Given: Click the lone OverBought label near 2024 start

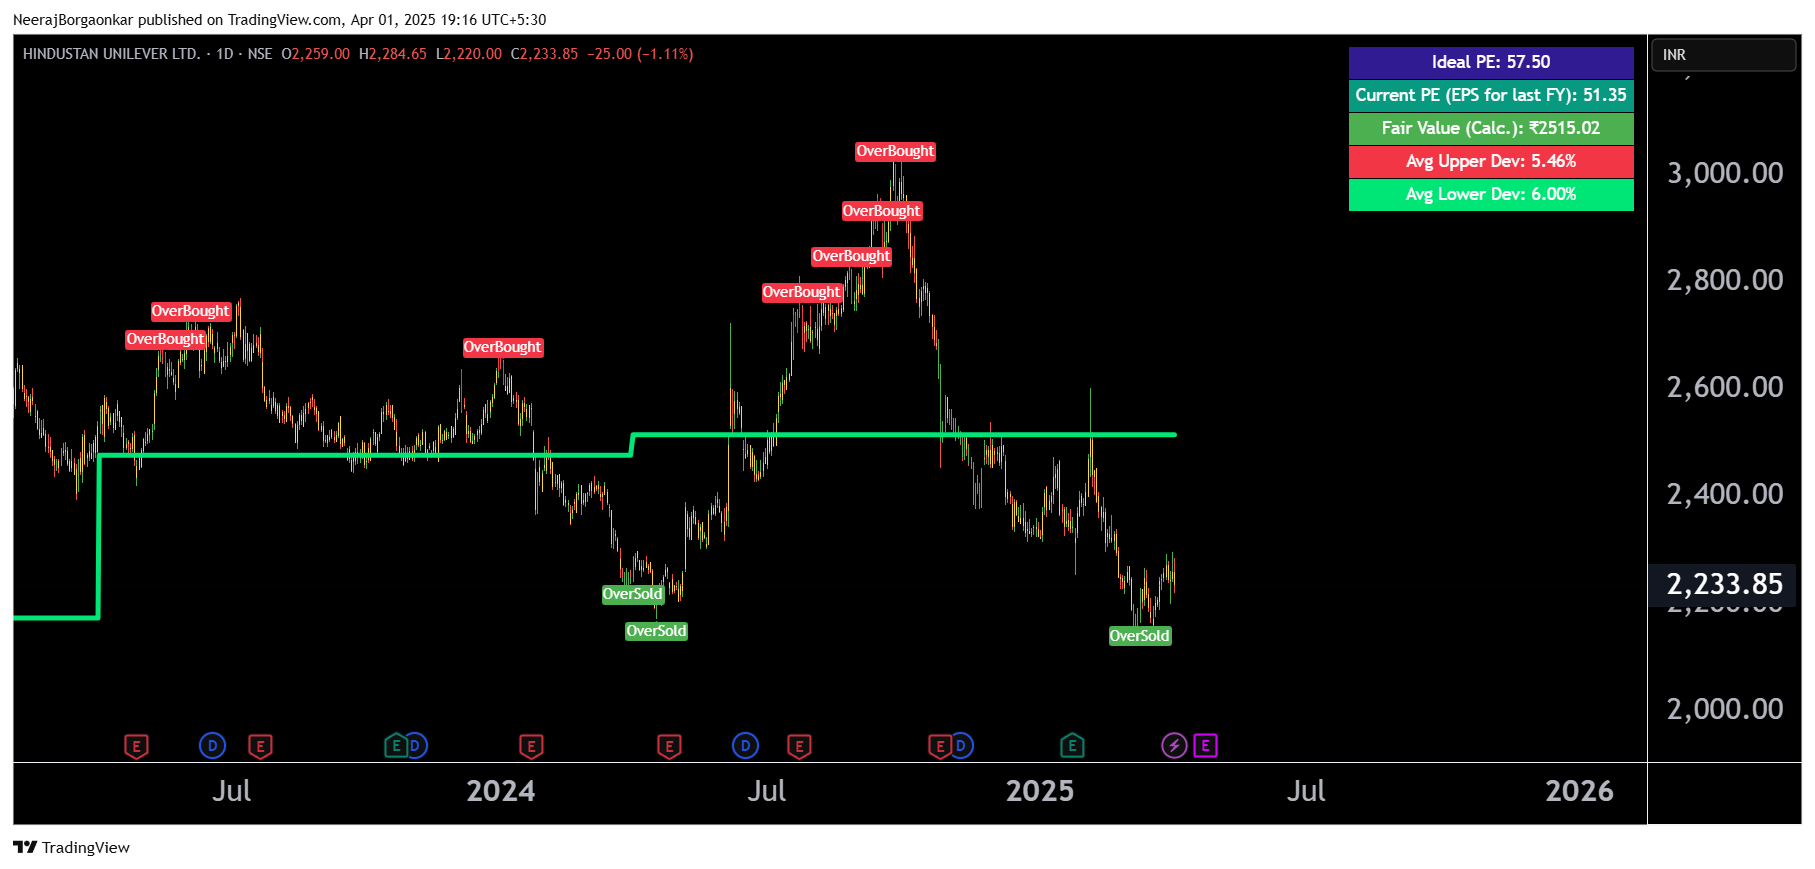Looking at the screenshot, I should tap(502, 347).
